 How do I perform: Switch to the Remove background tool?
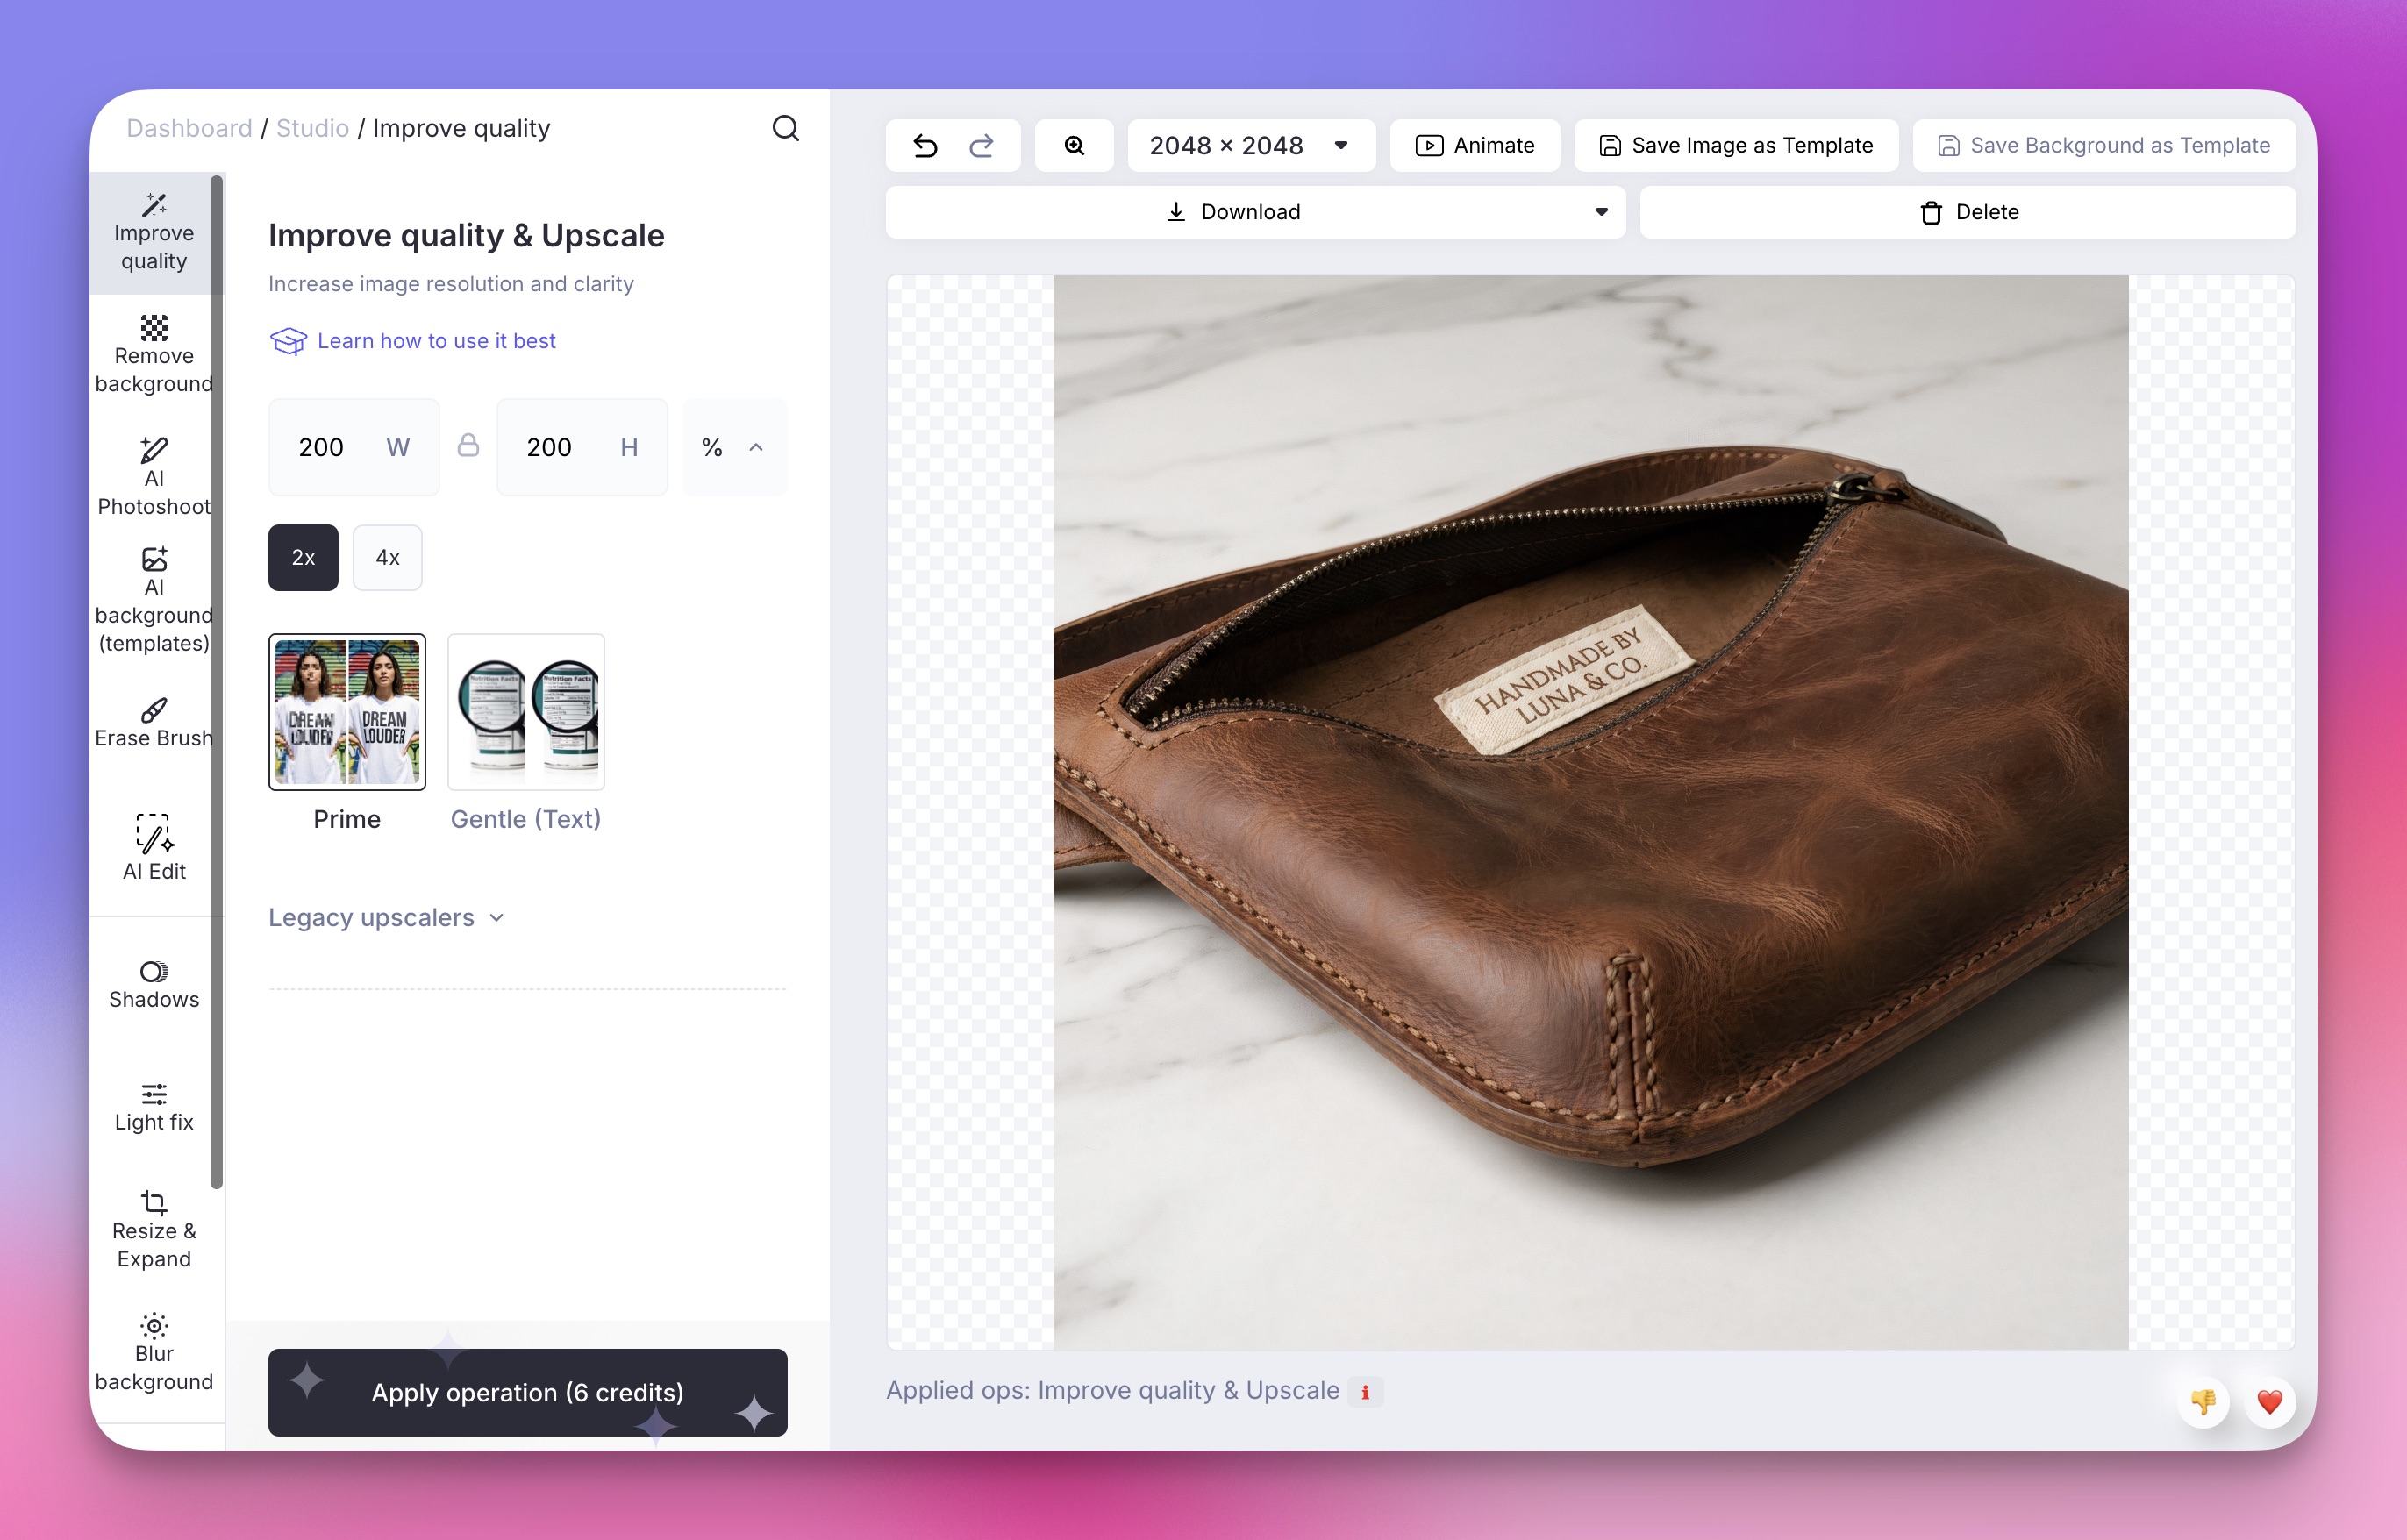(154, 355)
